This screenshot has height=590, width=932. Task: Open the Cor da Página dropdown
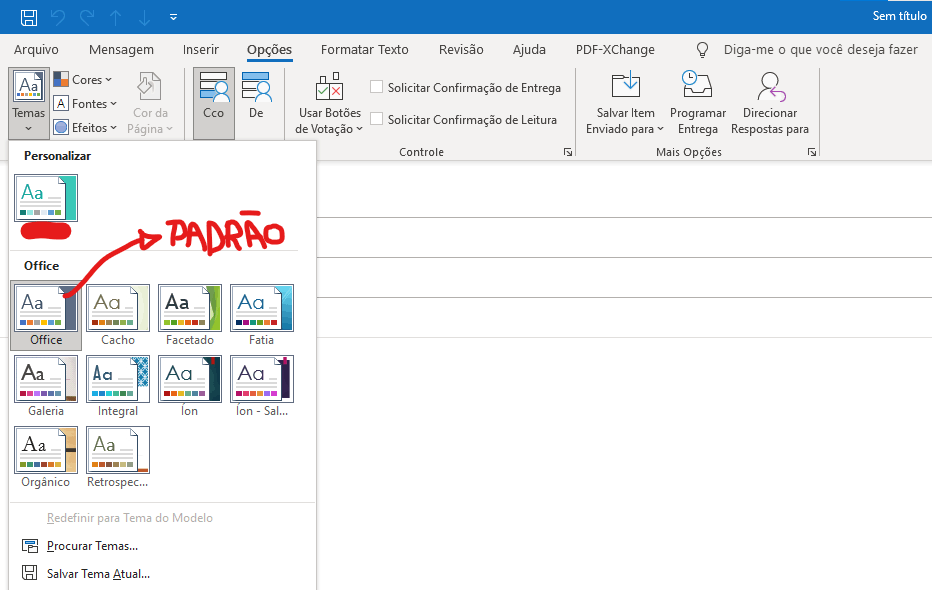pos(150,103)
